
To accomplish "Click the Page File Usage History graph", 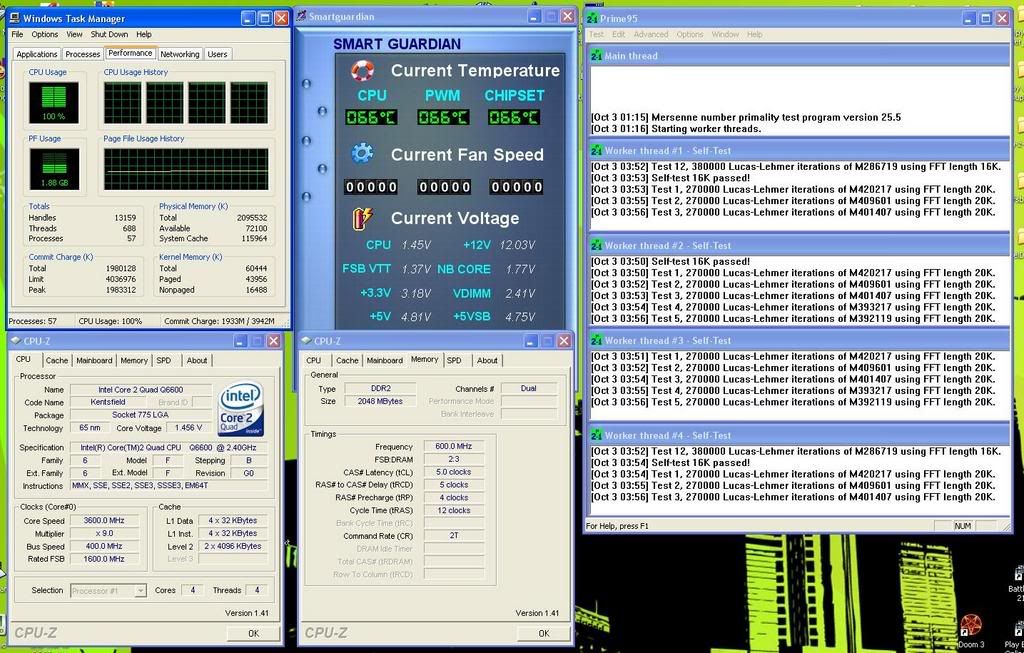I will pos(186,169).
